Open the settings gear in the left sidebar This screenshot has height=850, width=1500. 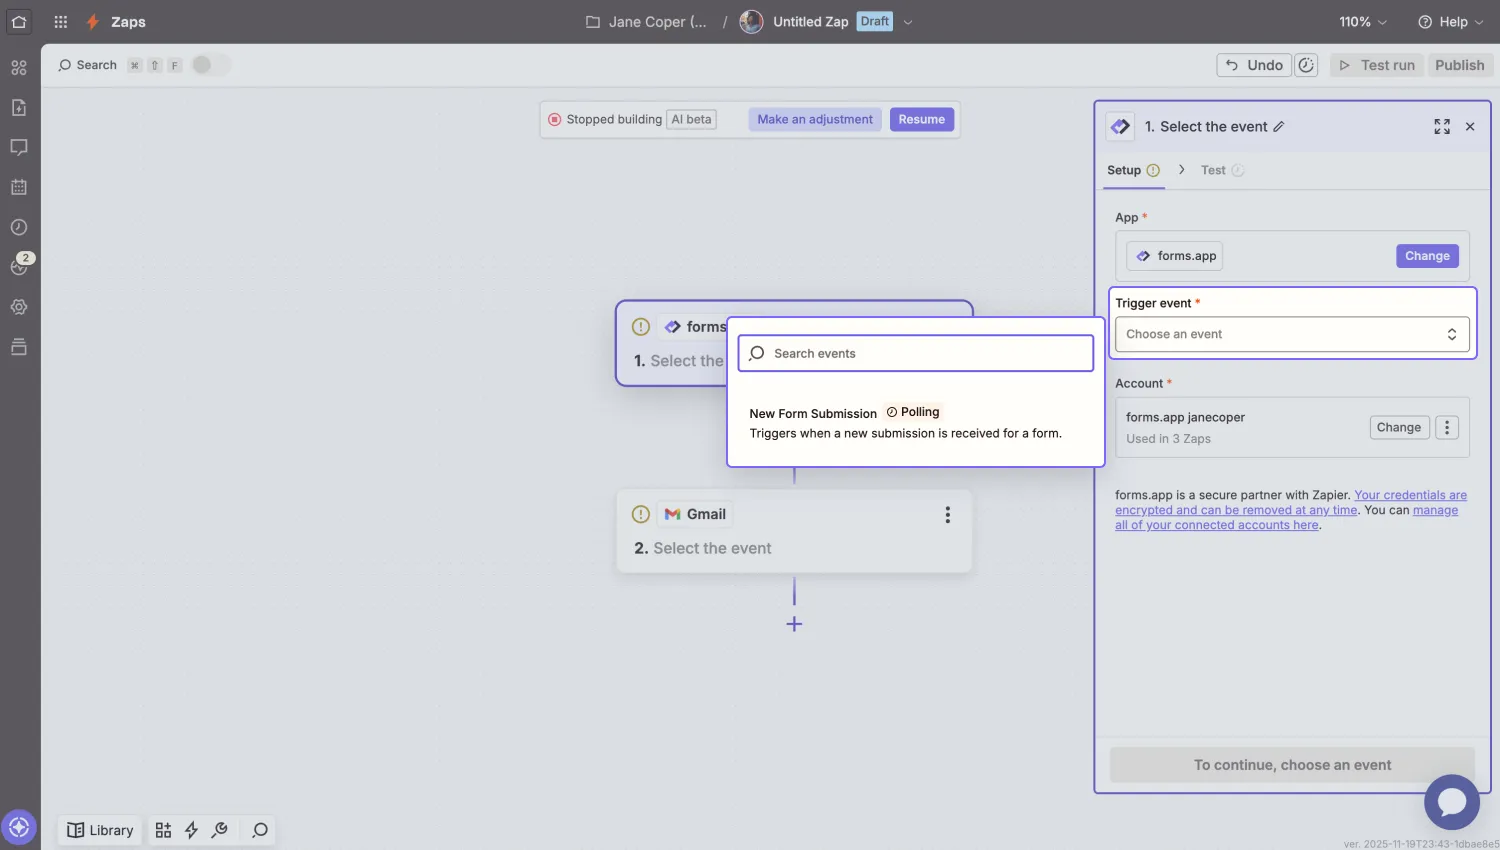pos(19,307)
